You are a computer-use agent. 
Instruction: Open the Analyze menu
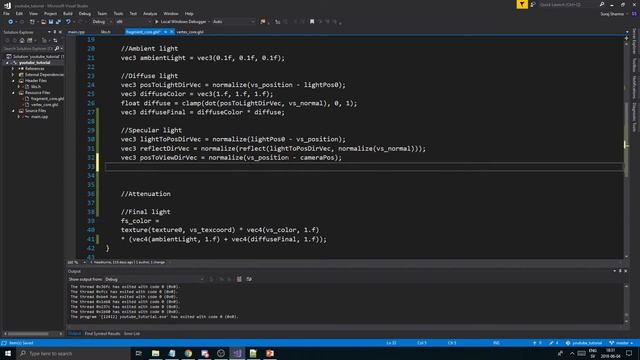click(x=150, y=13)
